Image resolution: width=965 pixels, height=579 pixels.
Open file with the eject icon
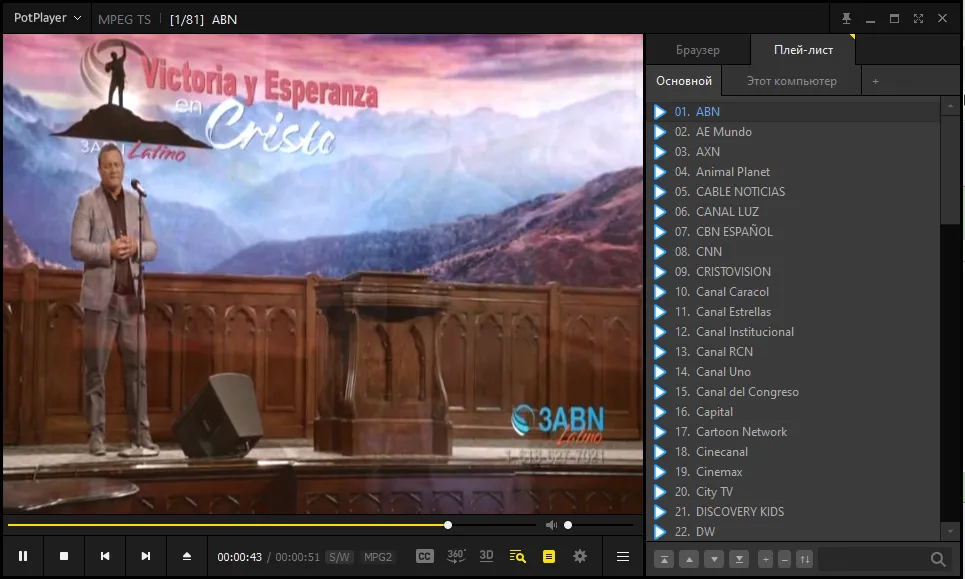click(187, 556)
